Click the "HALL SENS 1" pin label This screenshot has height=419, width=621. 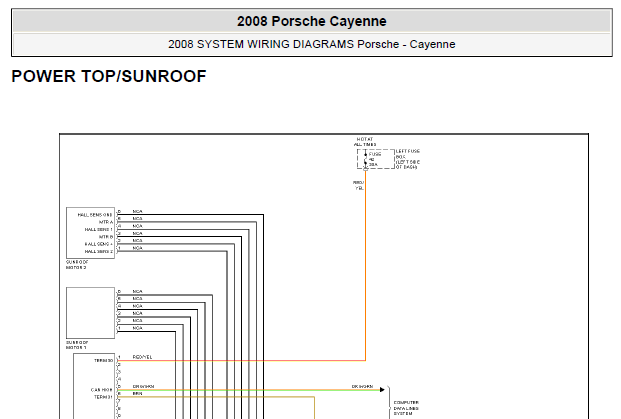(99, 229)
